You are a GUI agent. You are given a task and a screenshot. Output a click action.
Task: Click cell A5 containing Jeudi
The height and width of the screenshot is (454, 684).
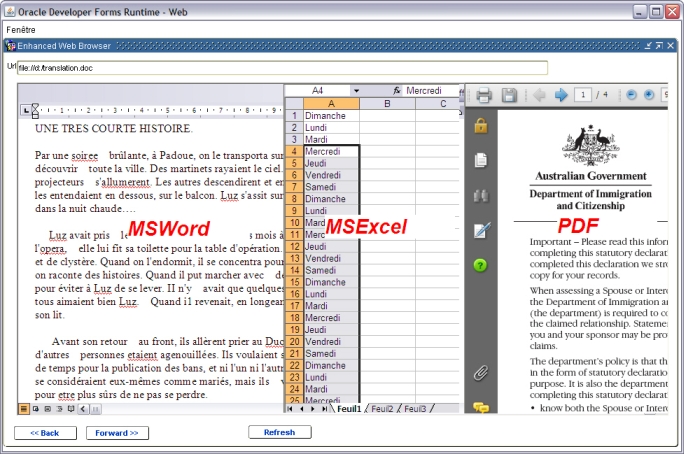[x=332, y=163]
